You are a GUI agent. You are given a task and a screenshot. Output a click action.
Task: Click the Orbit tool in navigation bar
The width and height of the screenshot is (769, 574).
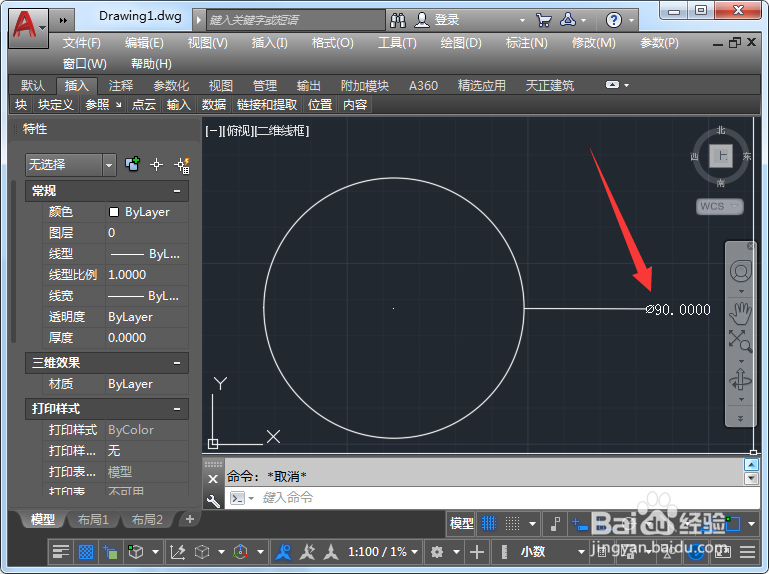[740, 380]
